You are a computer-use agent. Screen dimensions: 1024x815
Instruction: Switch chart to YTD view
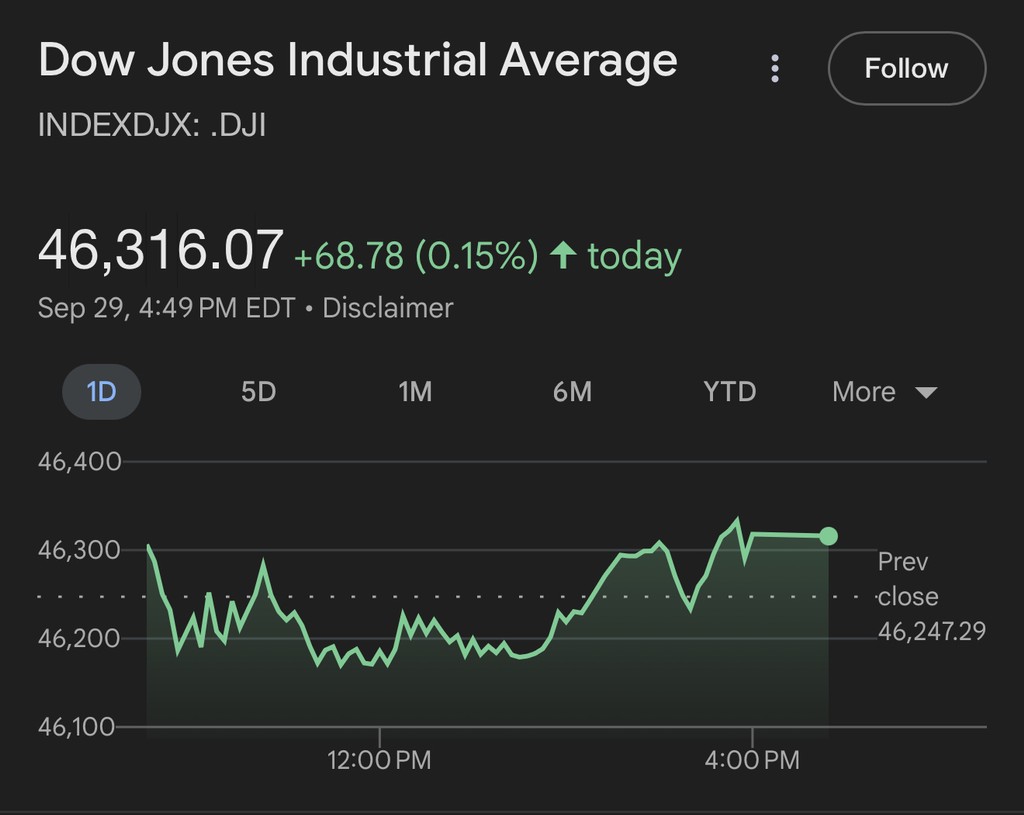[x=729, y=391]
